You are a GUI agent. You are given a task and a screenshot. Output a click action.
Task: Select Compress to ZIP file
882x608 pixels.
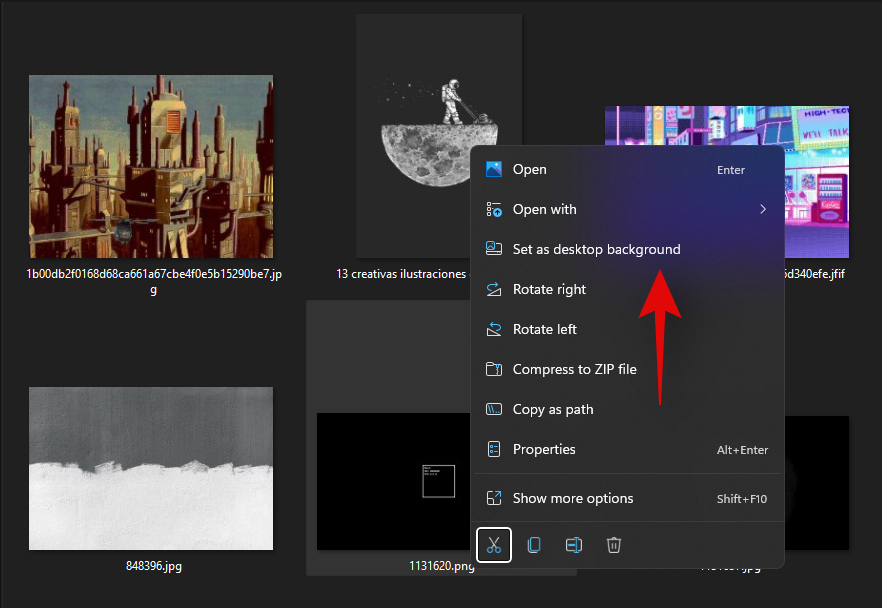pos(574,370)
